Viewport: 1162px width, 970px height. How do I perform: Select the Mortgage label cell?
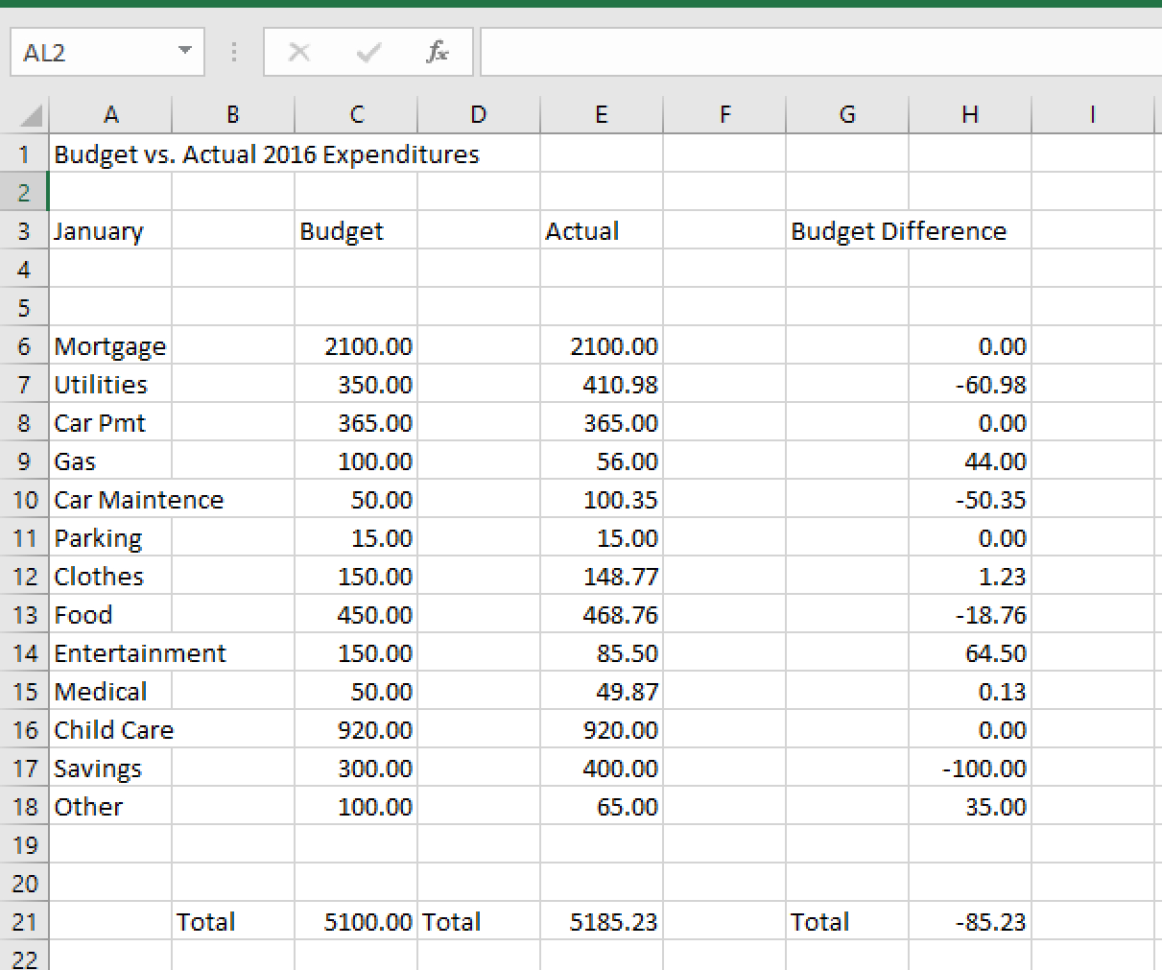tap(110, 346)
